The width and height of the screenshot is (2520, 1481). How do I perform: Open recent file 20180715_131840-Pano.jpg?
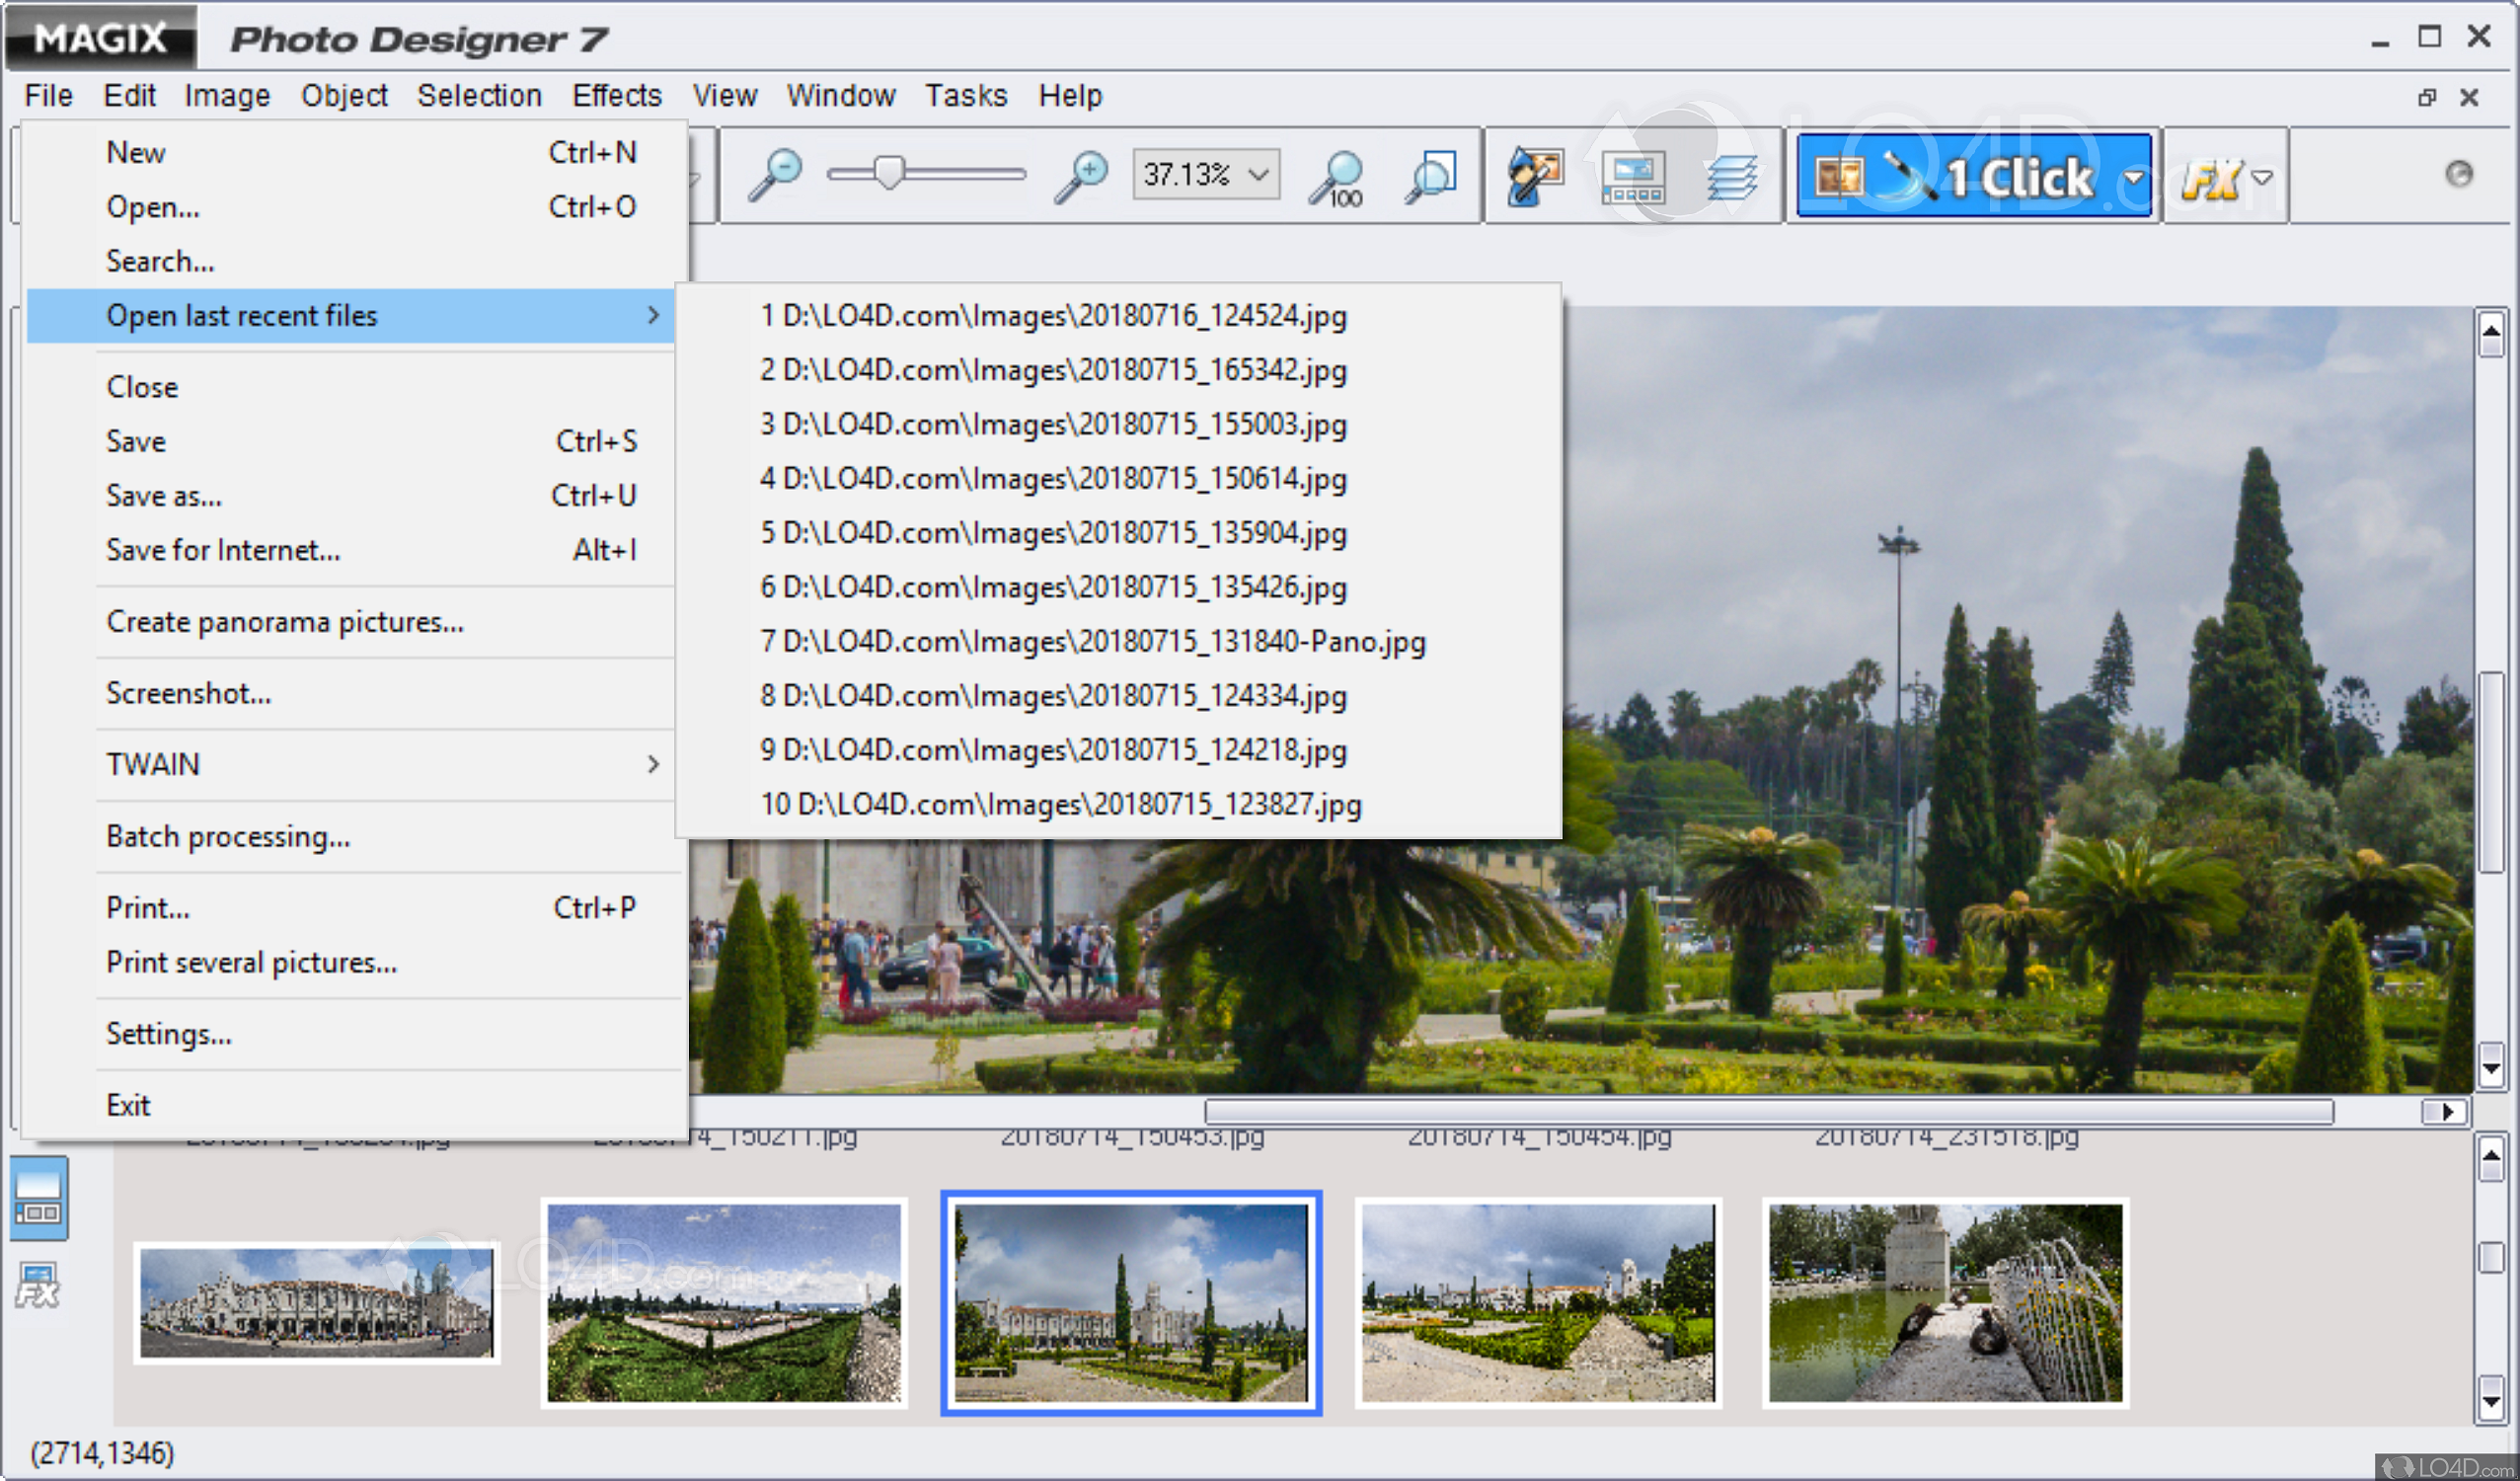1093,641
